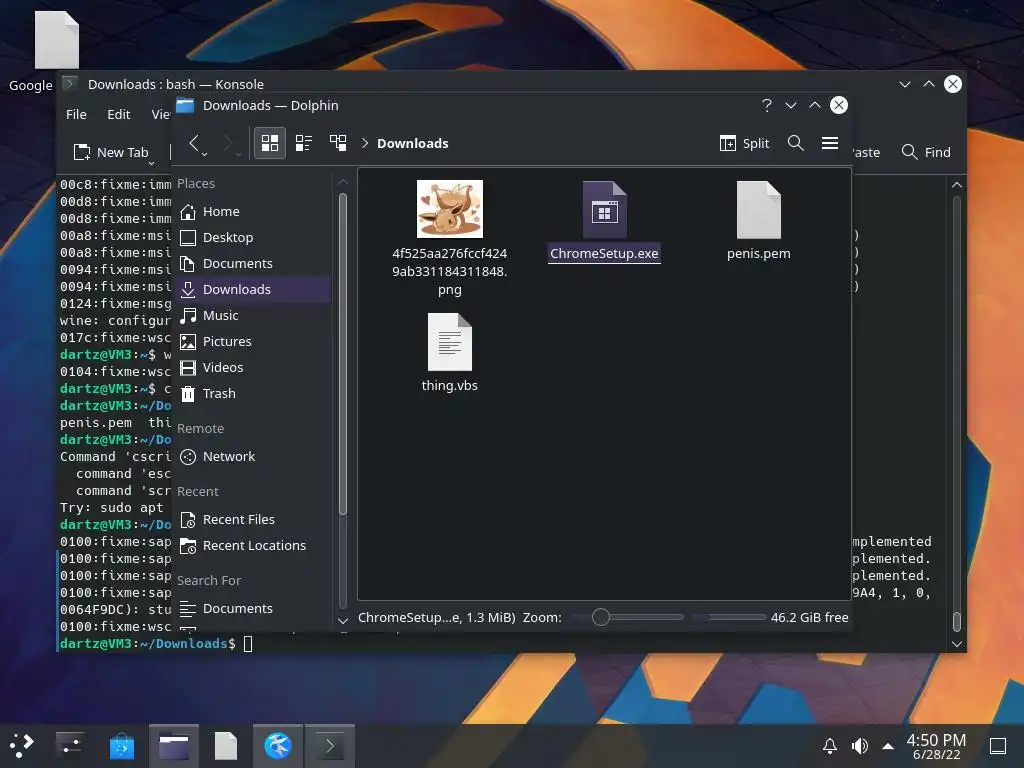The image size is (1024, 768).
Task: Go back in Dolphin navigation
Action: point(194,143)
